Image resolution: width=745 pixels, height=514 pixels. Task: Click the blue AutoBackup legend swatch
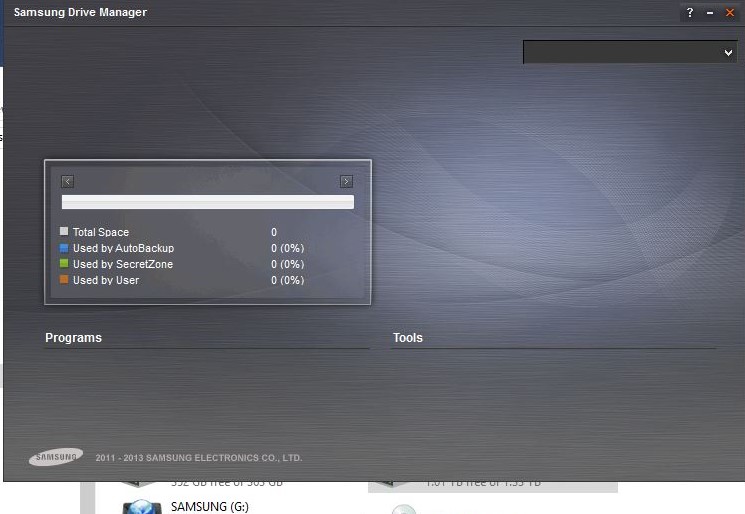click(x=64, y=247)
